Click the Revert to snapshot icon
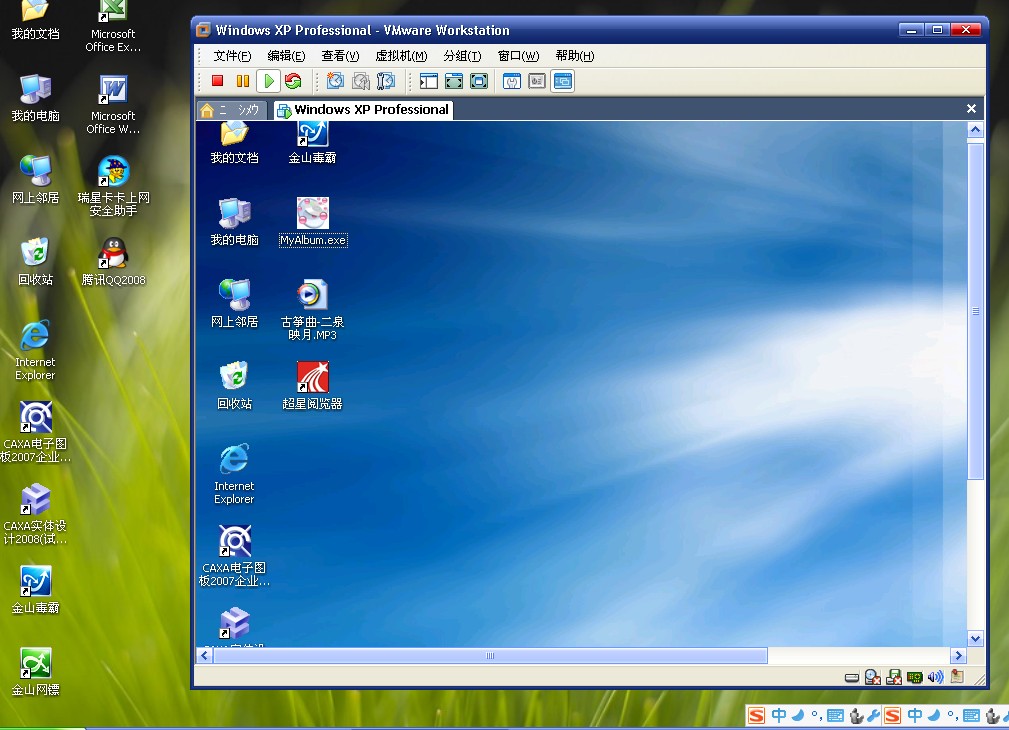The image size is (1009, 730). pyautogui.click(x=360, y=81)
